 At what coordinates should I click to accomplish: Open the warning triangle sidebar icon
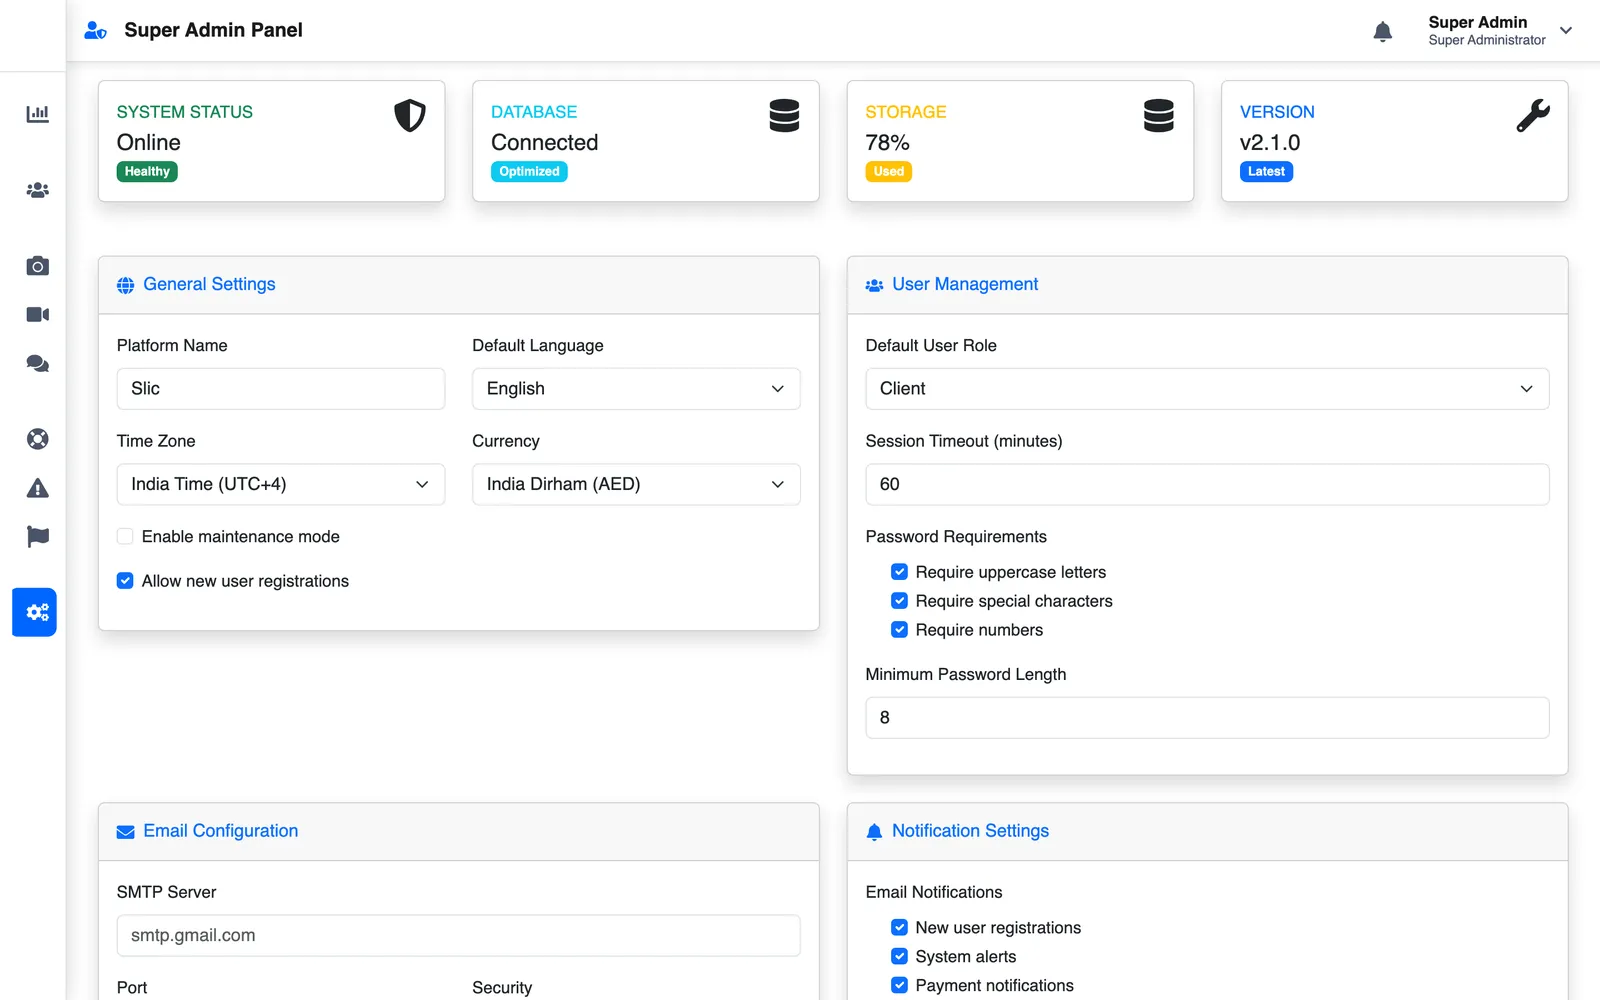coord(37,488)
